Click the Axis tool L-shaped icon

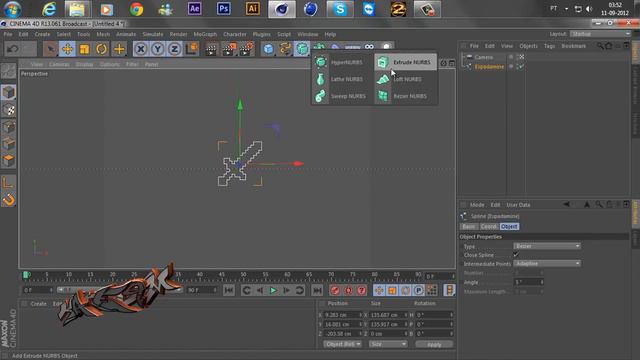[x=9, y=182]
